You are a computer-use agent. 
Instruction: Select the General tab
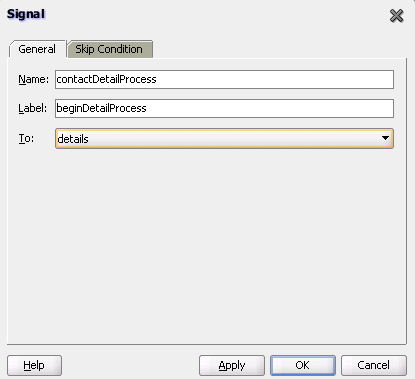click(x=37, y=49)
